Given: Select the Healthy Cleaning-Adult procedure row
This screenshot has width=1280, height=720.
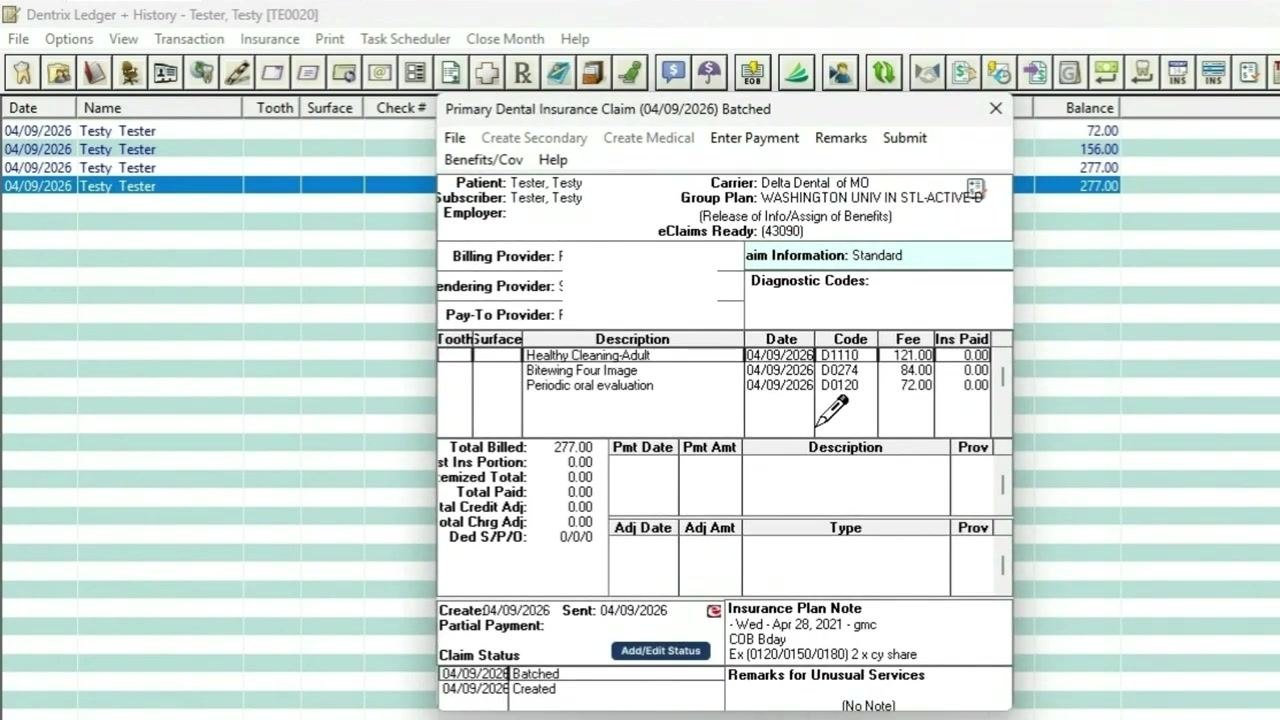Looking at the screenshot, I should 714,355.
